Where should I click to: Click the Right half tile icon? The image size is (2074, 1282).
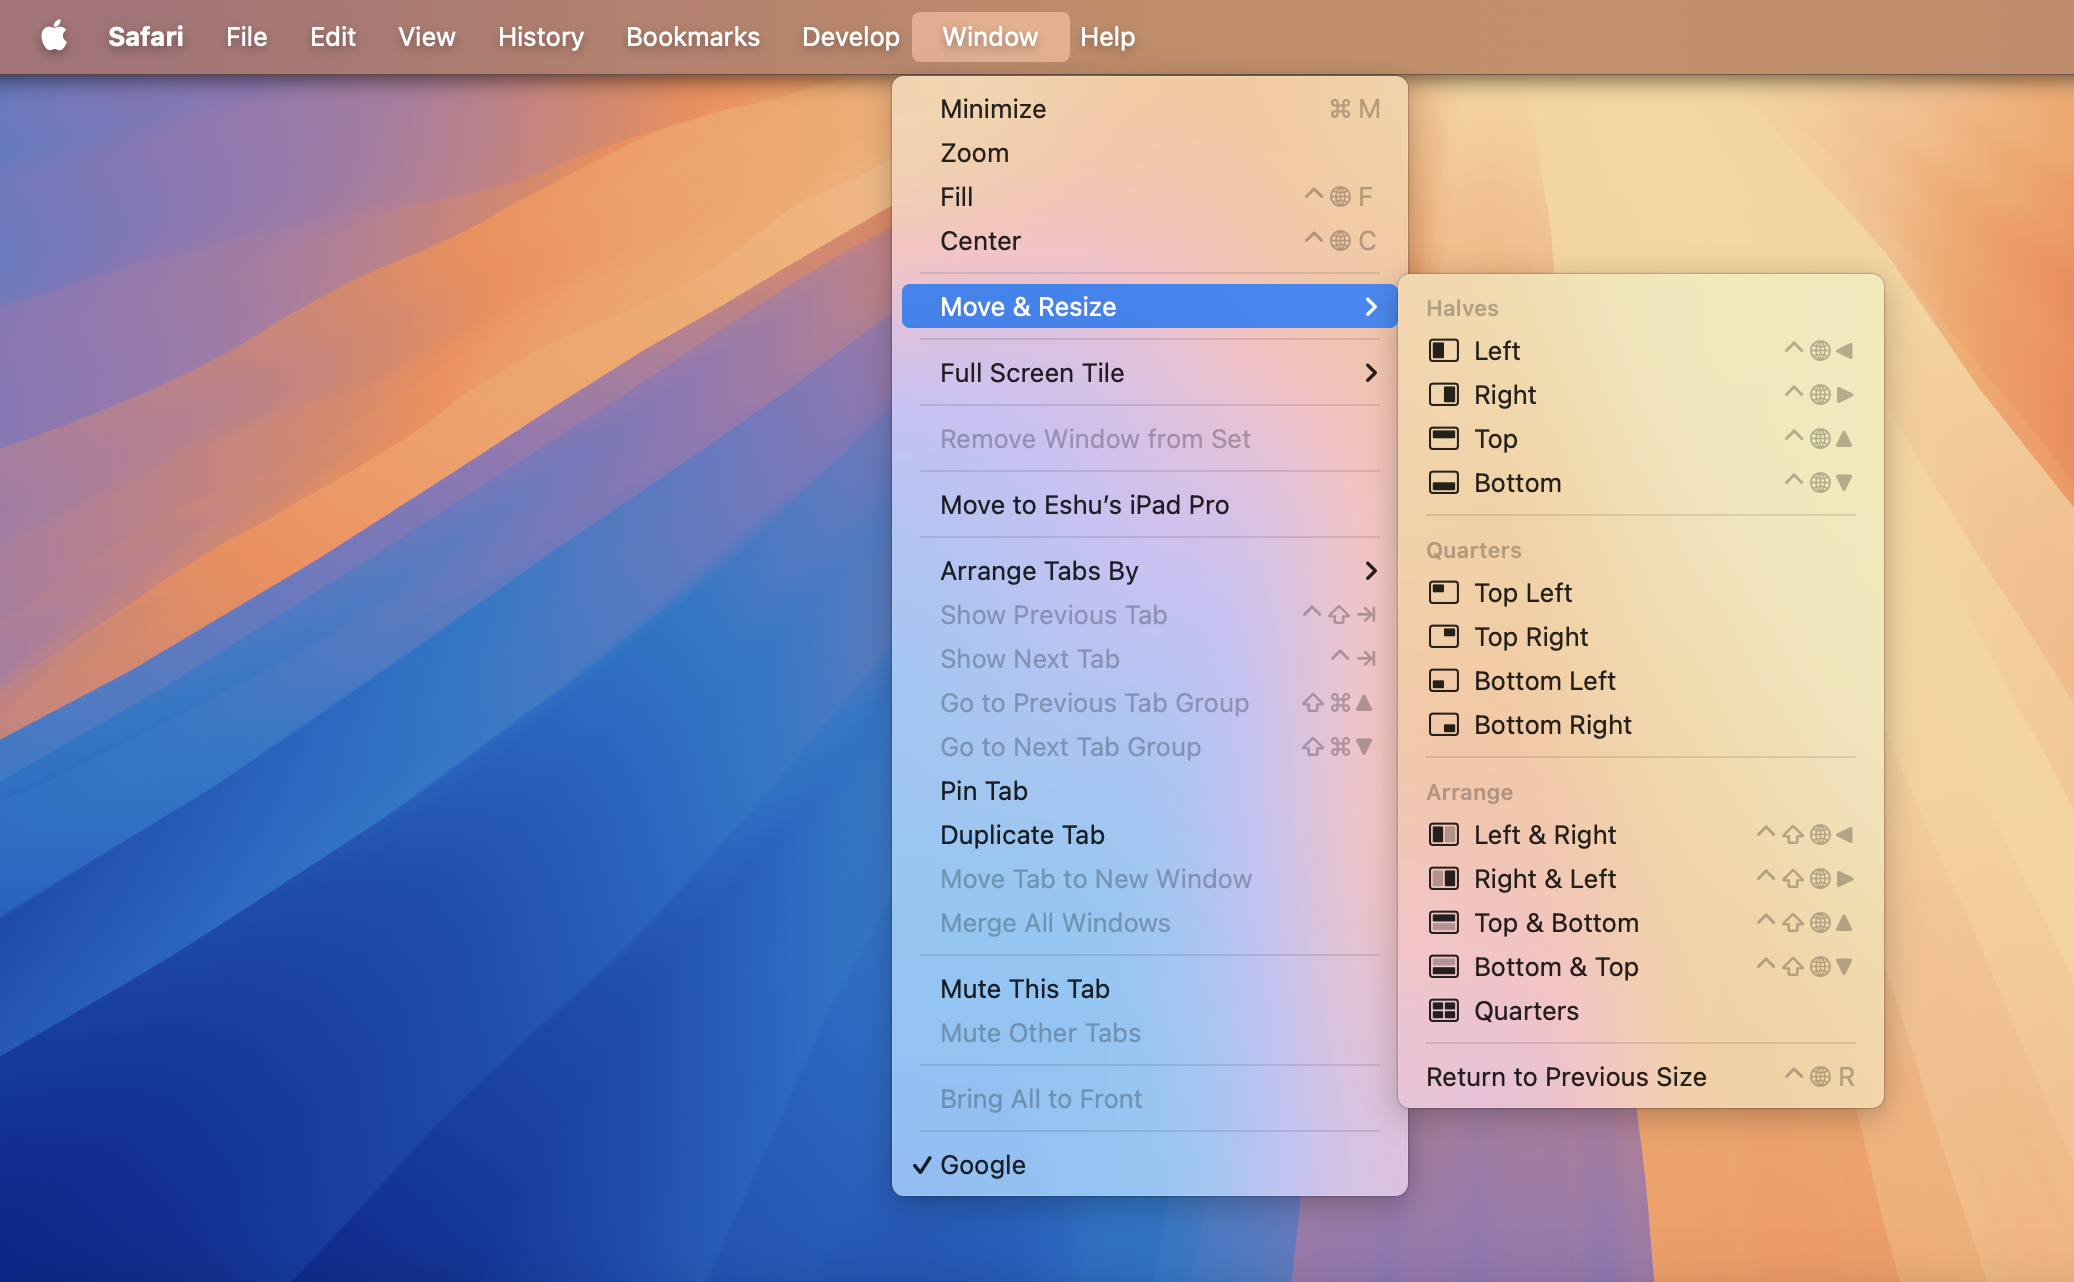[x=1443, y=395]
